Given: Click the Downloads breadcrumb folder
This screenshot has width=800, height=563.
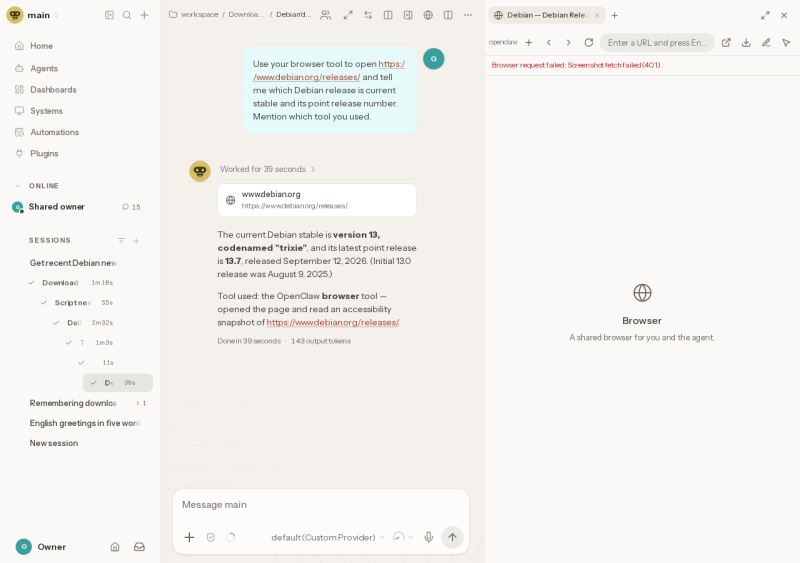Looking at the screenshot, I should 245,15.
